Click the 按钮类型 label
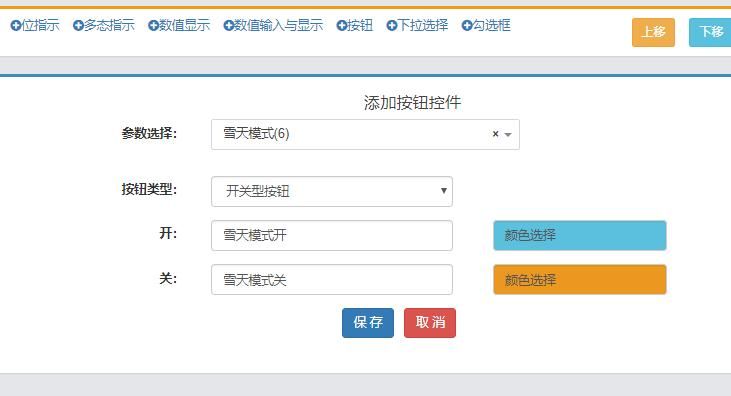 click(x=149, y=189)
